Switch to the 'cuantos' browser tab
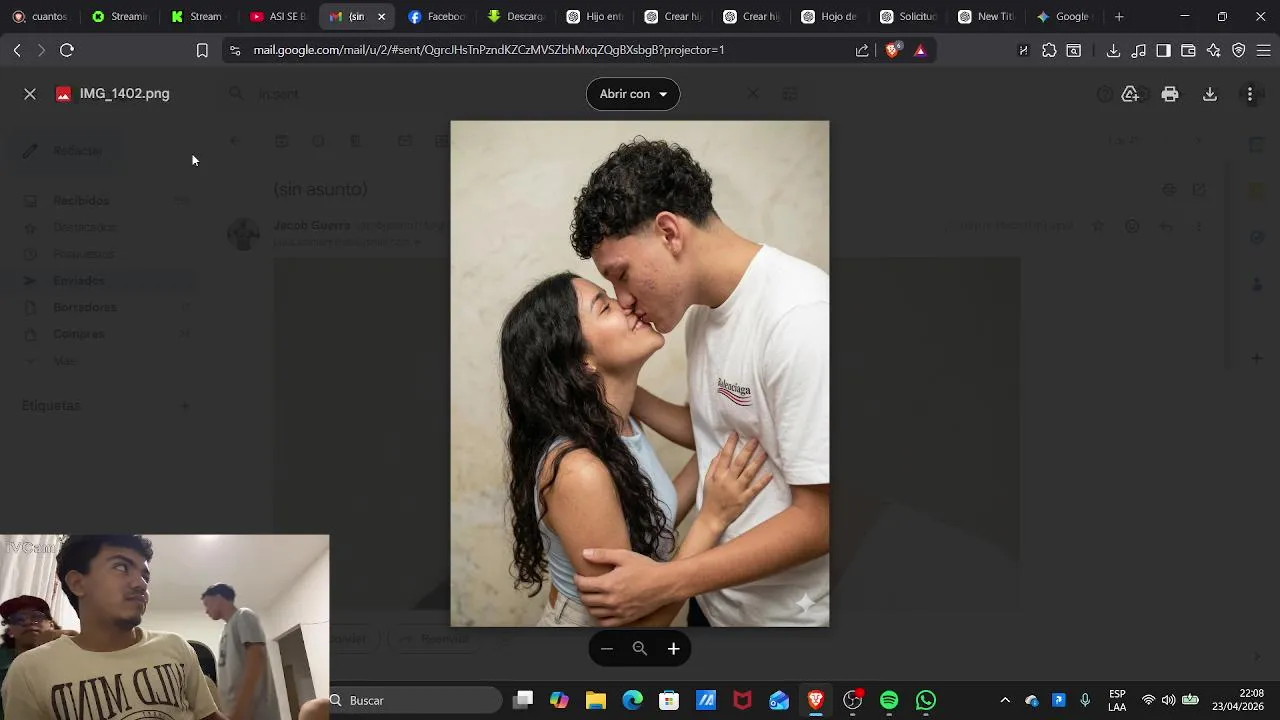Viewport: 1280px width, 720px height. (x=40, y=16)
